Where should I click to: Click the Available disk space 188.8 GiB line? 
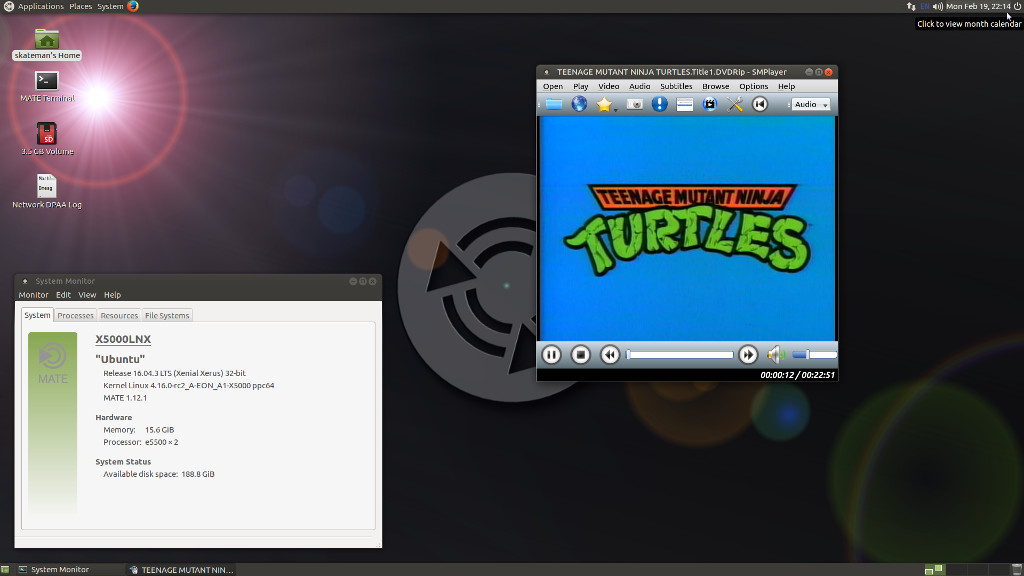(x=159, y=474)
